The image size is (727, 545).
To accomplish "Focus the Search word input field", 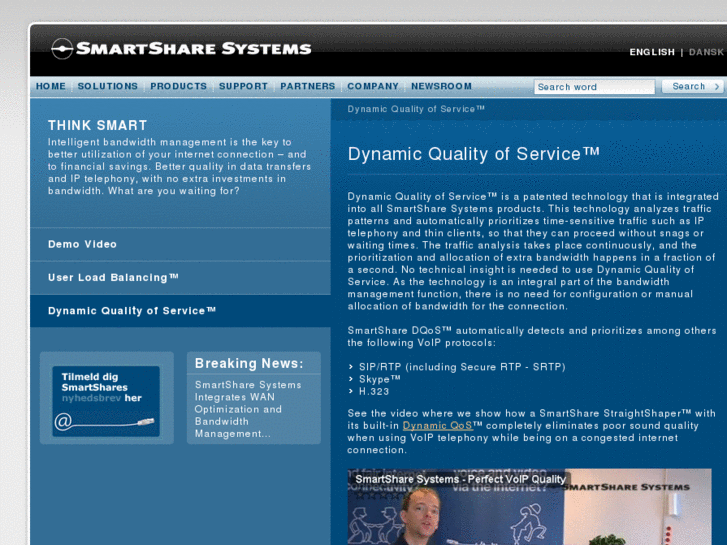I will click(594, 87).
